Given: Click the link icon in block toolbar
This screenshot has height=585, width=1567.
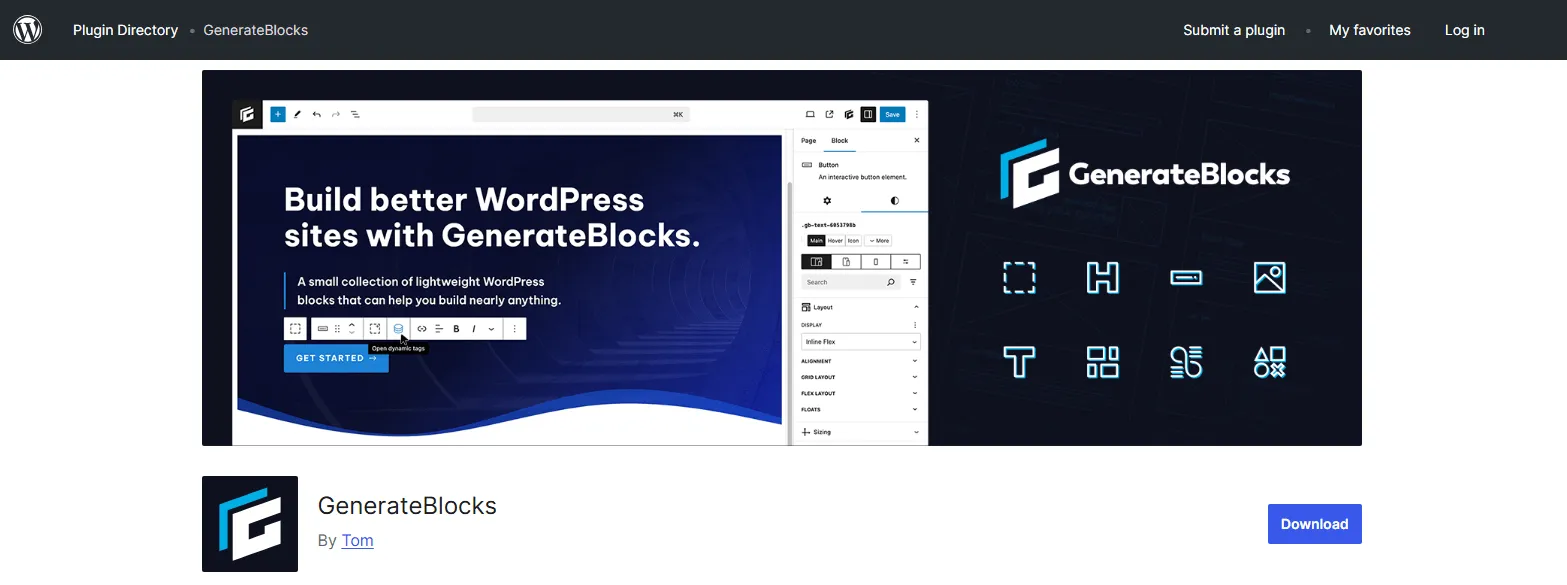Looking at the screenshot, I should pyautogui.click(x=422, y=328).
